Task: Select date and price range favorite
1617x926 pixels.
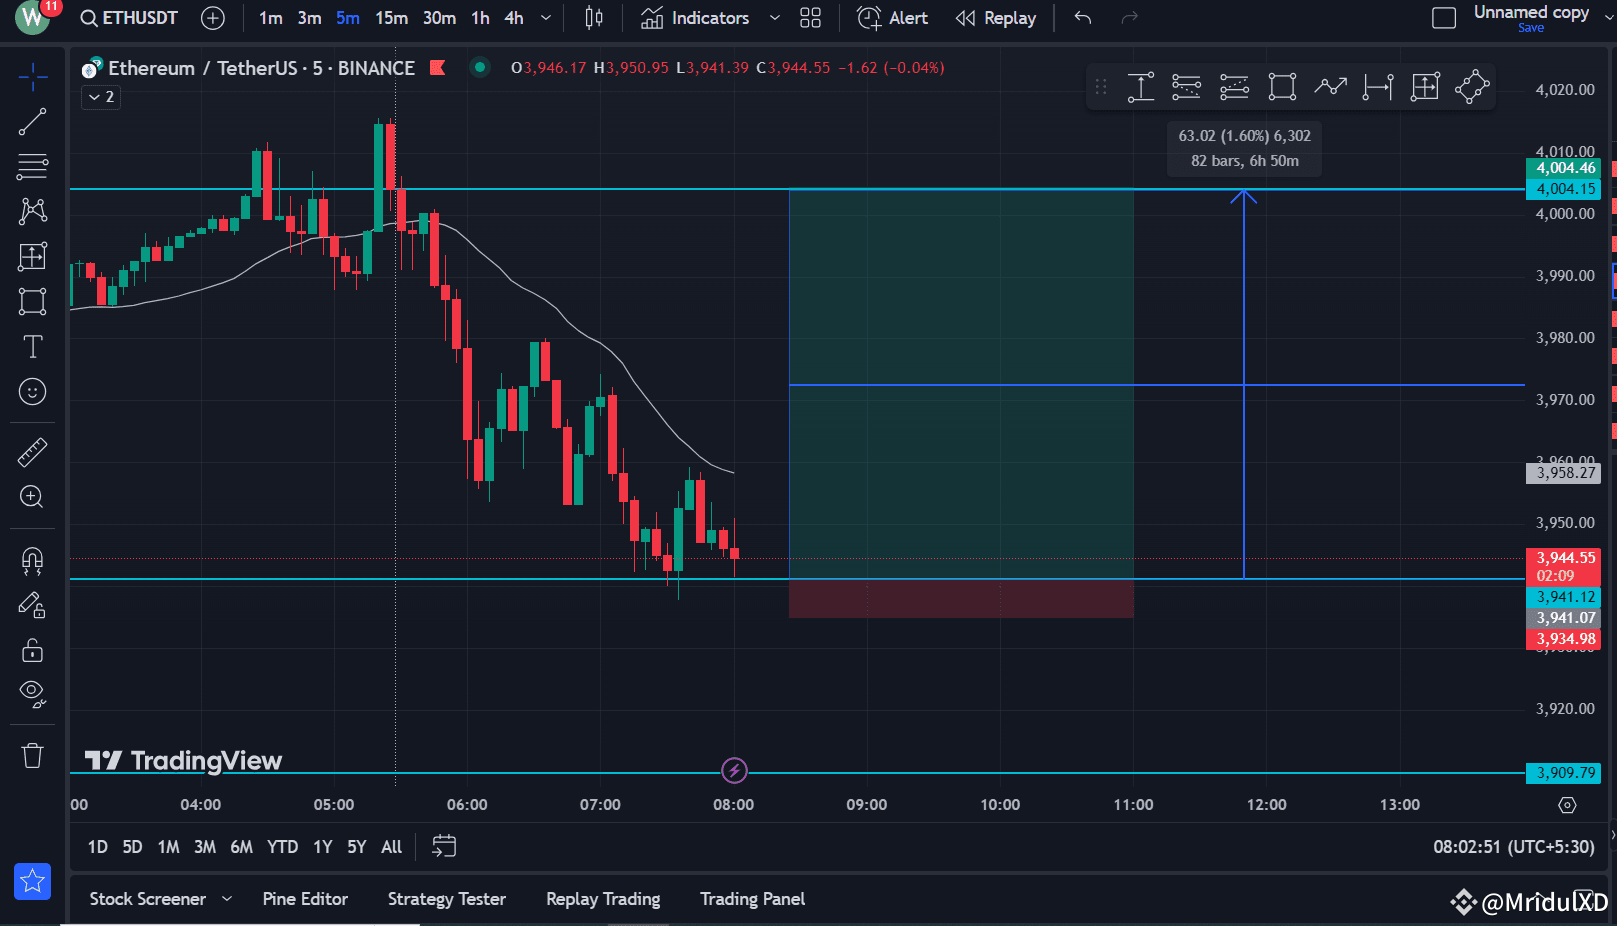Action: pyautogui.click(x=1425, y=87)
